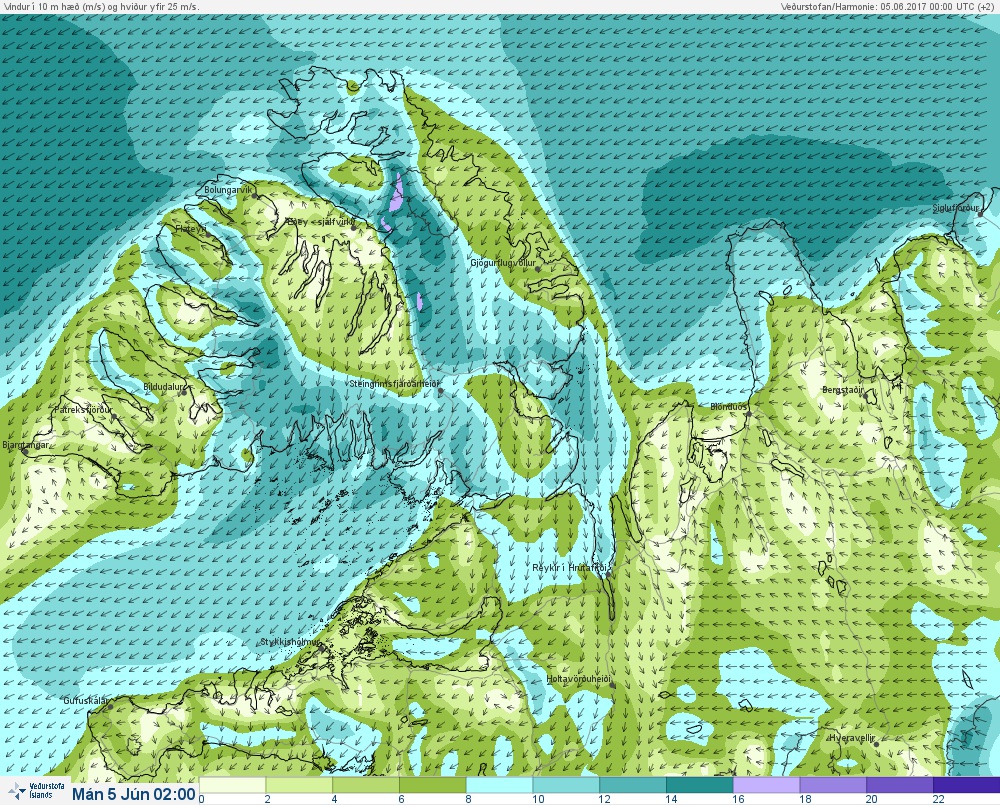This screenshot has width=1000, height=805.
Task: Select the 18–20 m/s purple legend swatch
Action: [834, 785]
